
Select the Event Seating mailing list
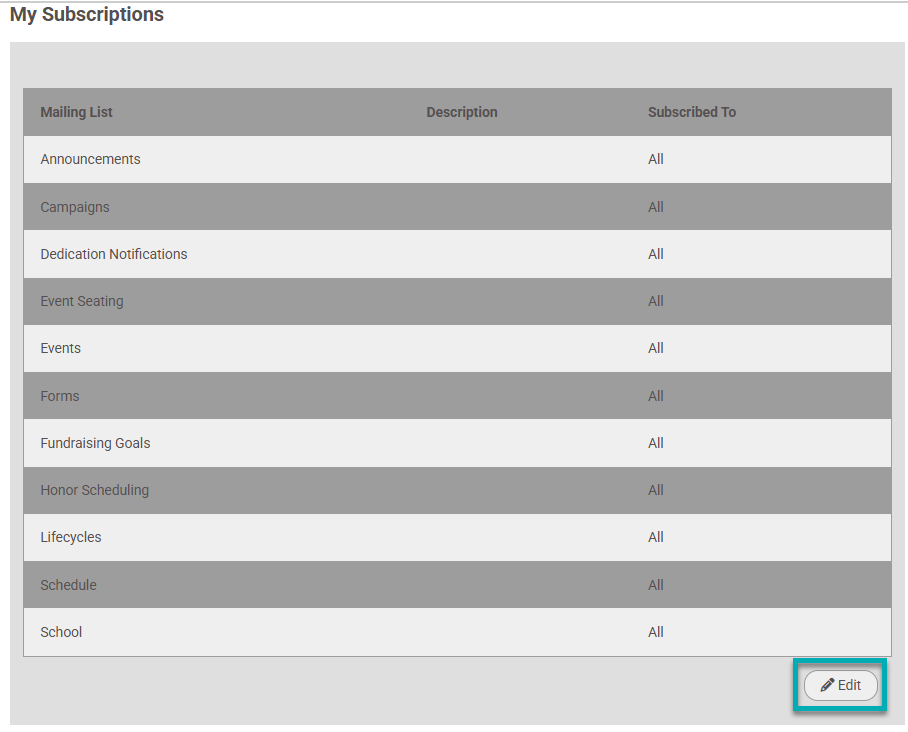click(82, 301)
